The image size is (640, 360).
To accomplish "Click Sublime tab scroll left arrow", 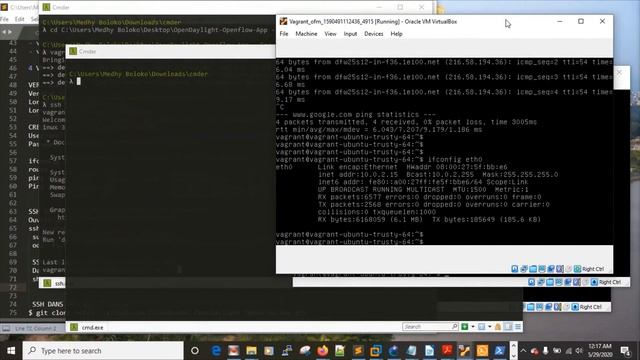I will point(4,32).
